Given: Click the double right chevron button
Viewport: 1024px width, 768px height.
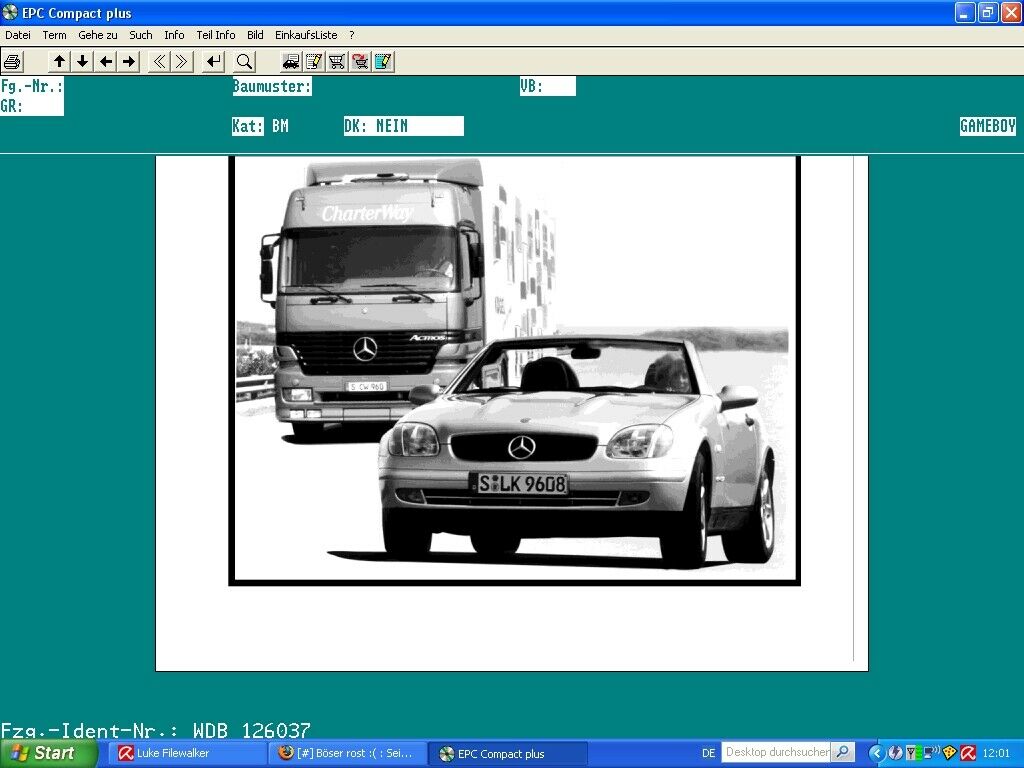Looking at the screenshot, I should (182, 62).
